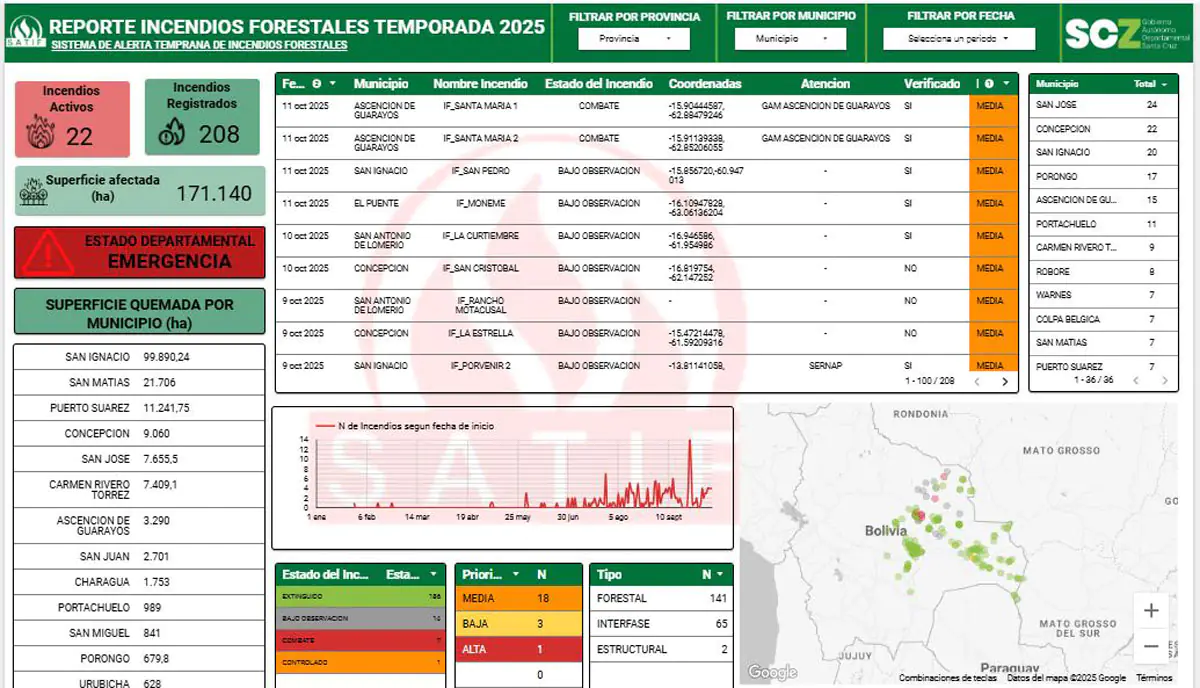The width and height of the screenshot is (1200, 688).
Task: Open Sistema de Alerta Temprana link
Action: tap(199, 46)
